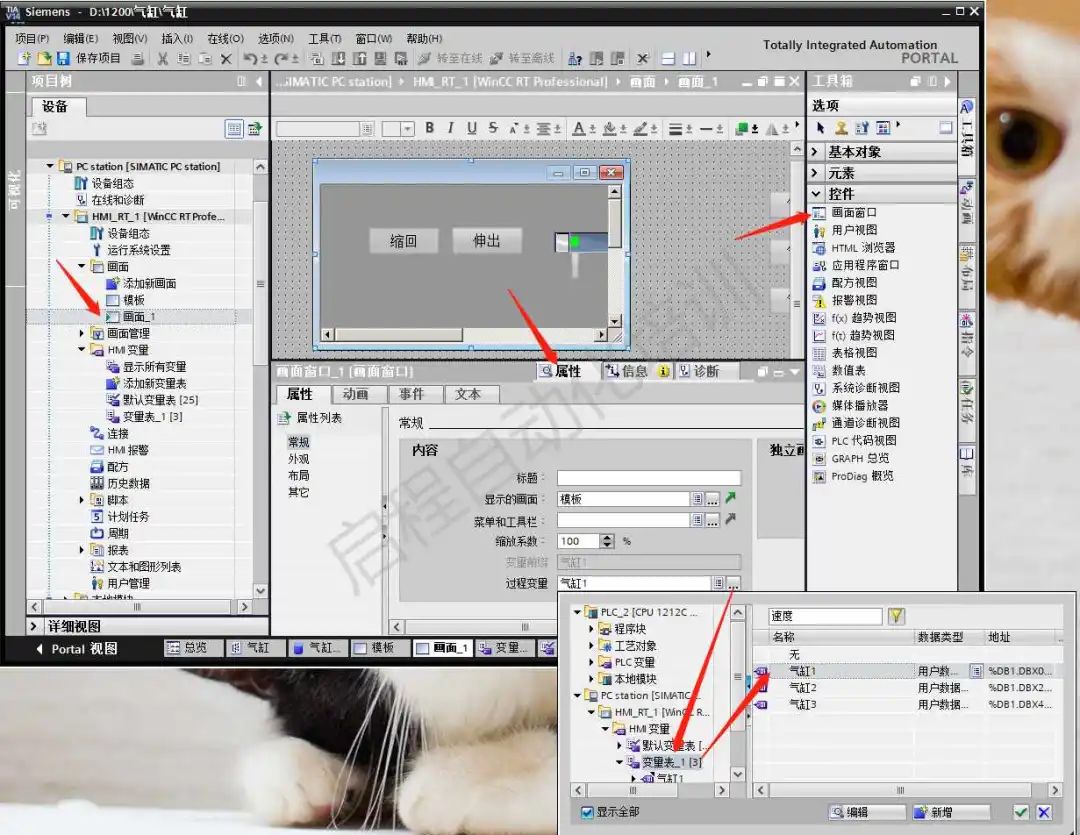
Task: Select 外观 in the property list
Action: [x=298, y=459]
